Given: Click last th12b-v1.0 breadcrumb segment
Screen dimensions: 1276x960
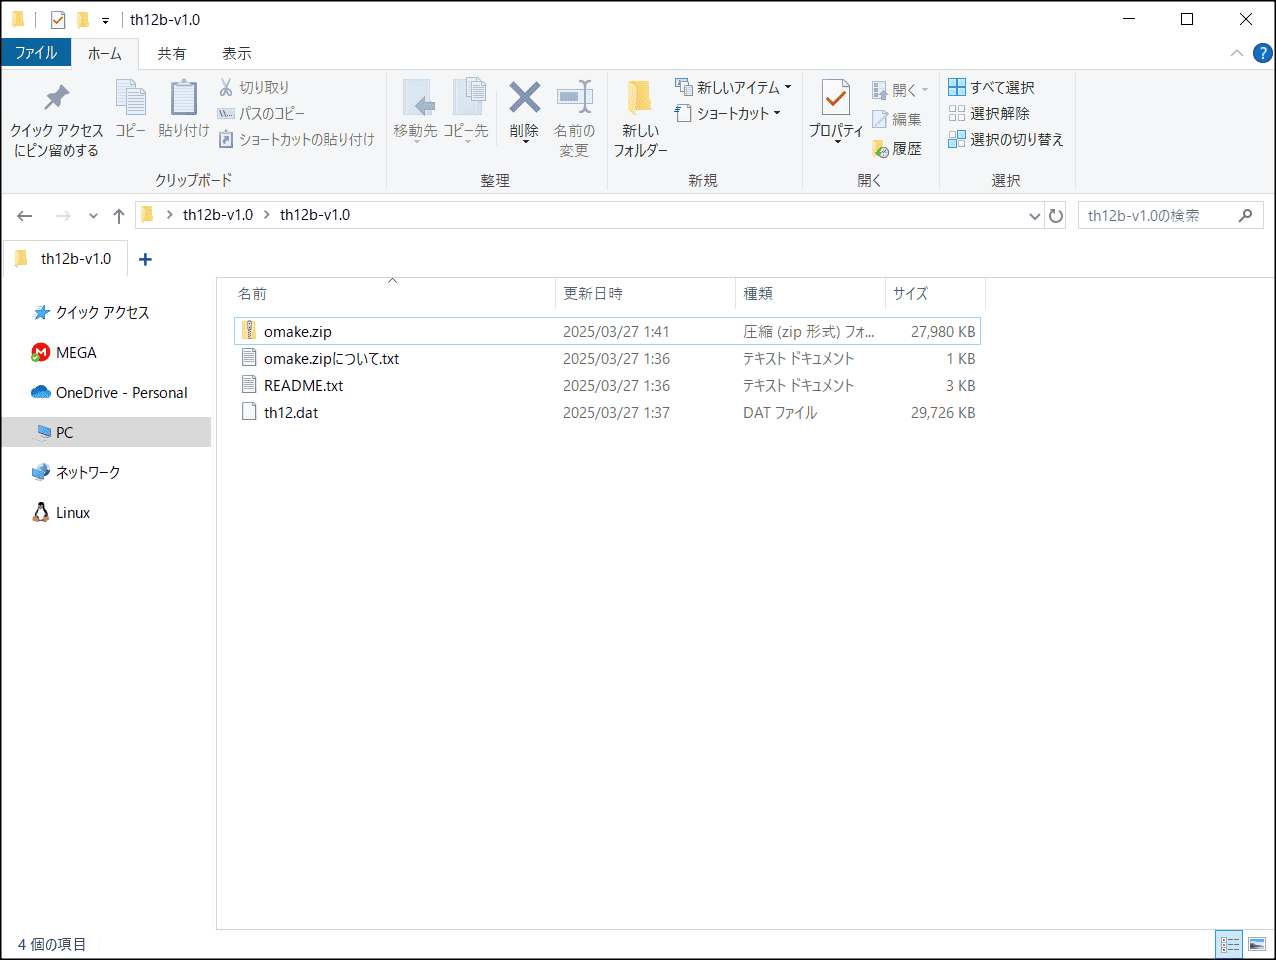Looking at the screenshot, I should [x=315, y=215].
